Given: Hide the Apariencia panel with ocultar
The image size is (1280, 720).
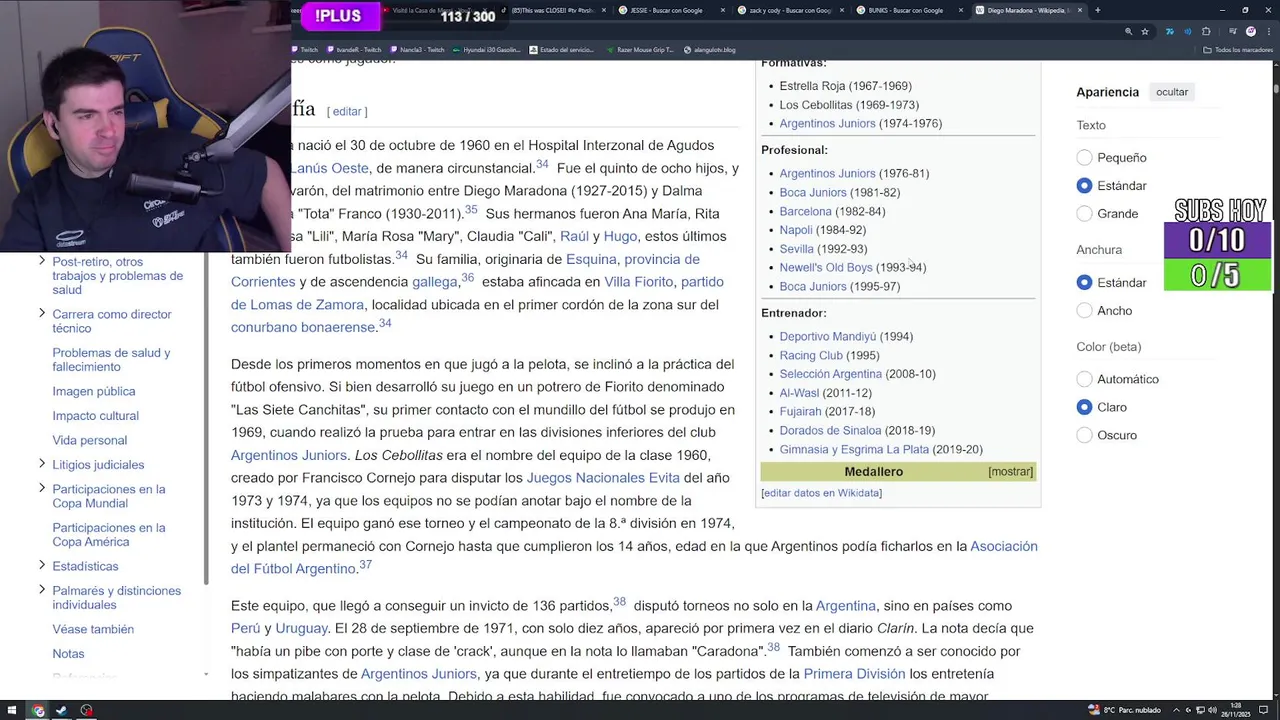Looking at the screenshot, I should coord(1172,92).
